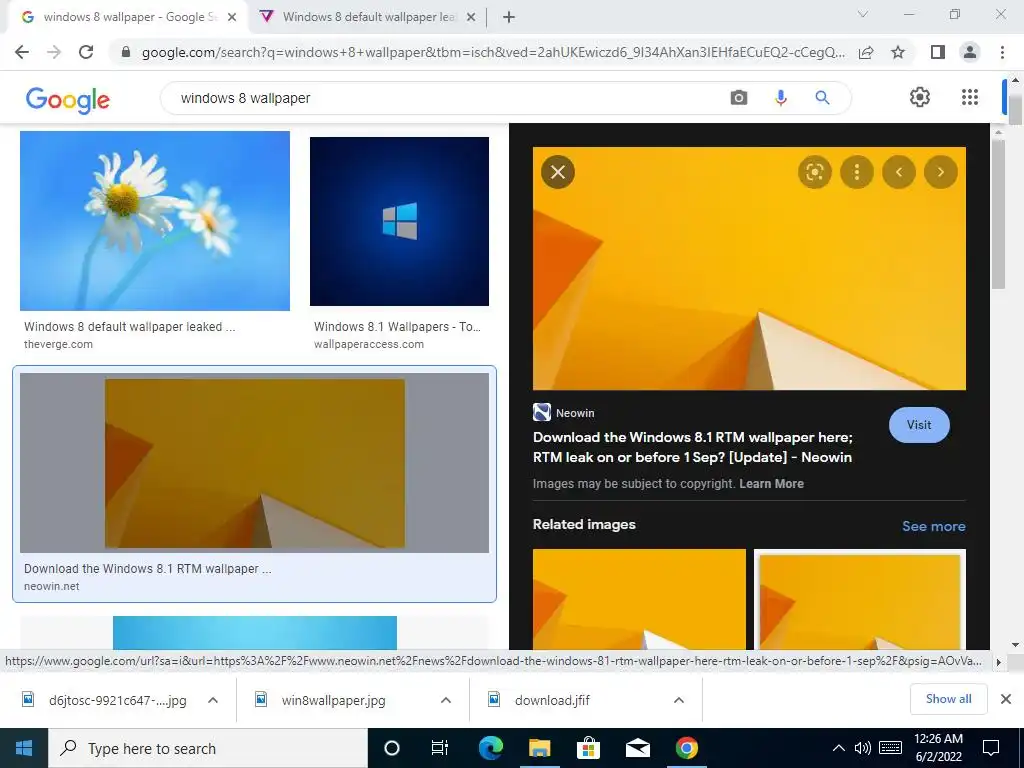This screenshot has width=1024, height=768.
Task: Close the downloads bar
Action: 1006,699
